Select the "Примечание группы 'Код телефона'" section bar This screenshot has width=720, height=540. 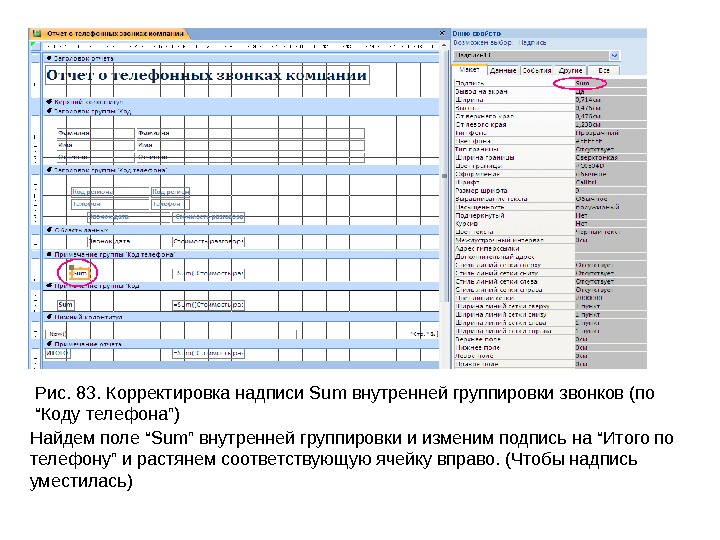click(241, 254)
